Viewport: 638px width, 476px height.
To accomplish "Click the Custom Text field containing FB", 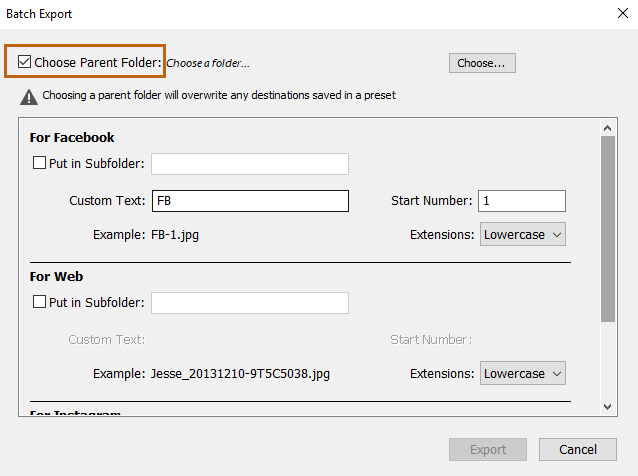I will pyautogui.click(x=250, y=201).
